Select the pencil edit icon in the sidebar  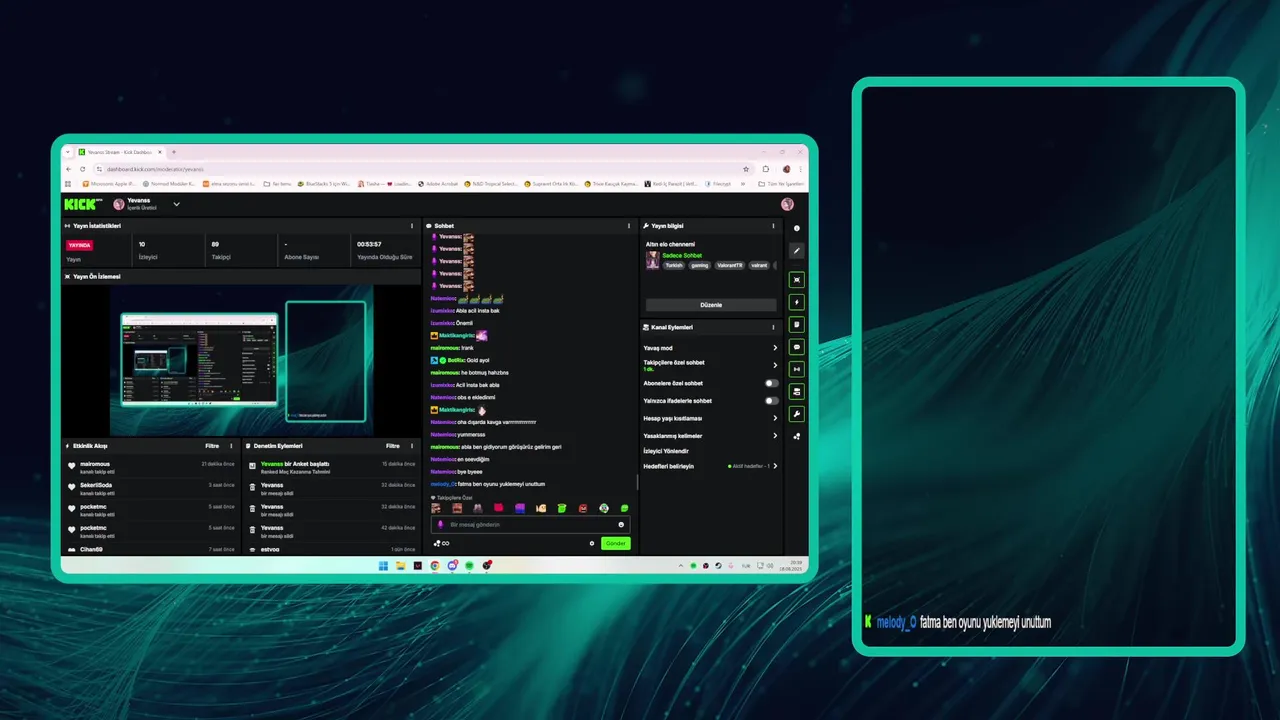point(797,251)
